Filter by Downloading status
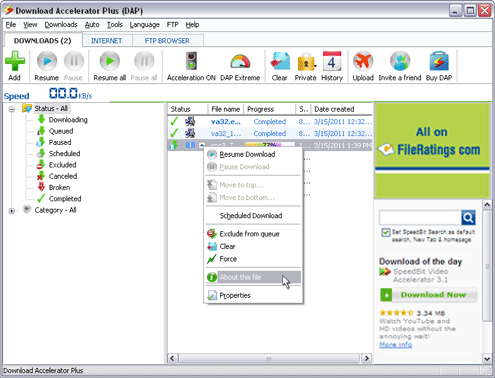The width and height of the screenshot is (495, 378). 68,120
